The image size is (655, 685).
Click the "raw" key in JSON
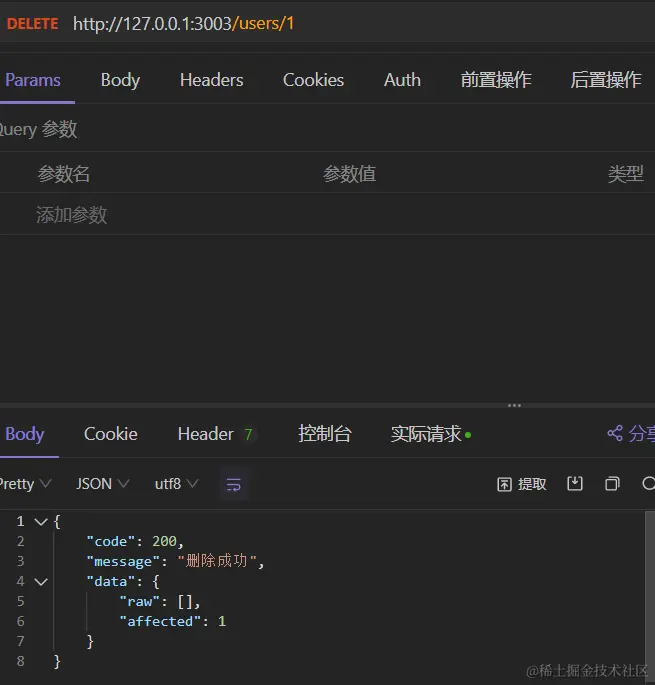(x=140, y=602)
